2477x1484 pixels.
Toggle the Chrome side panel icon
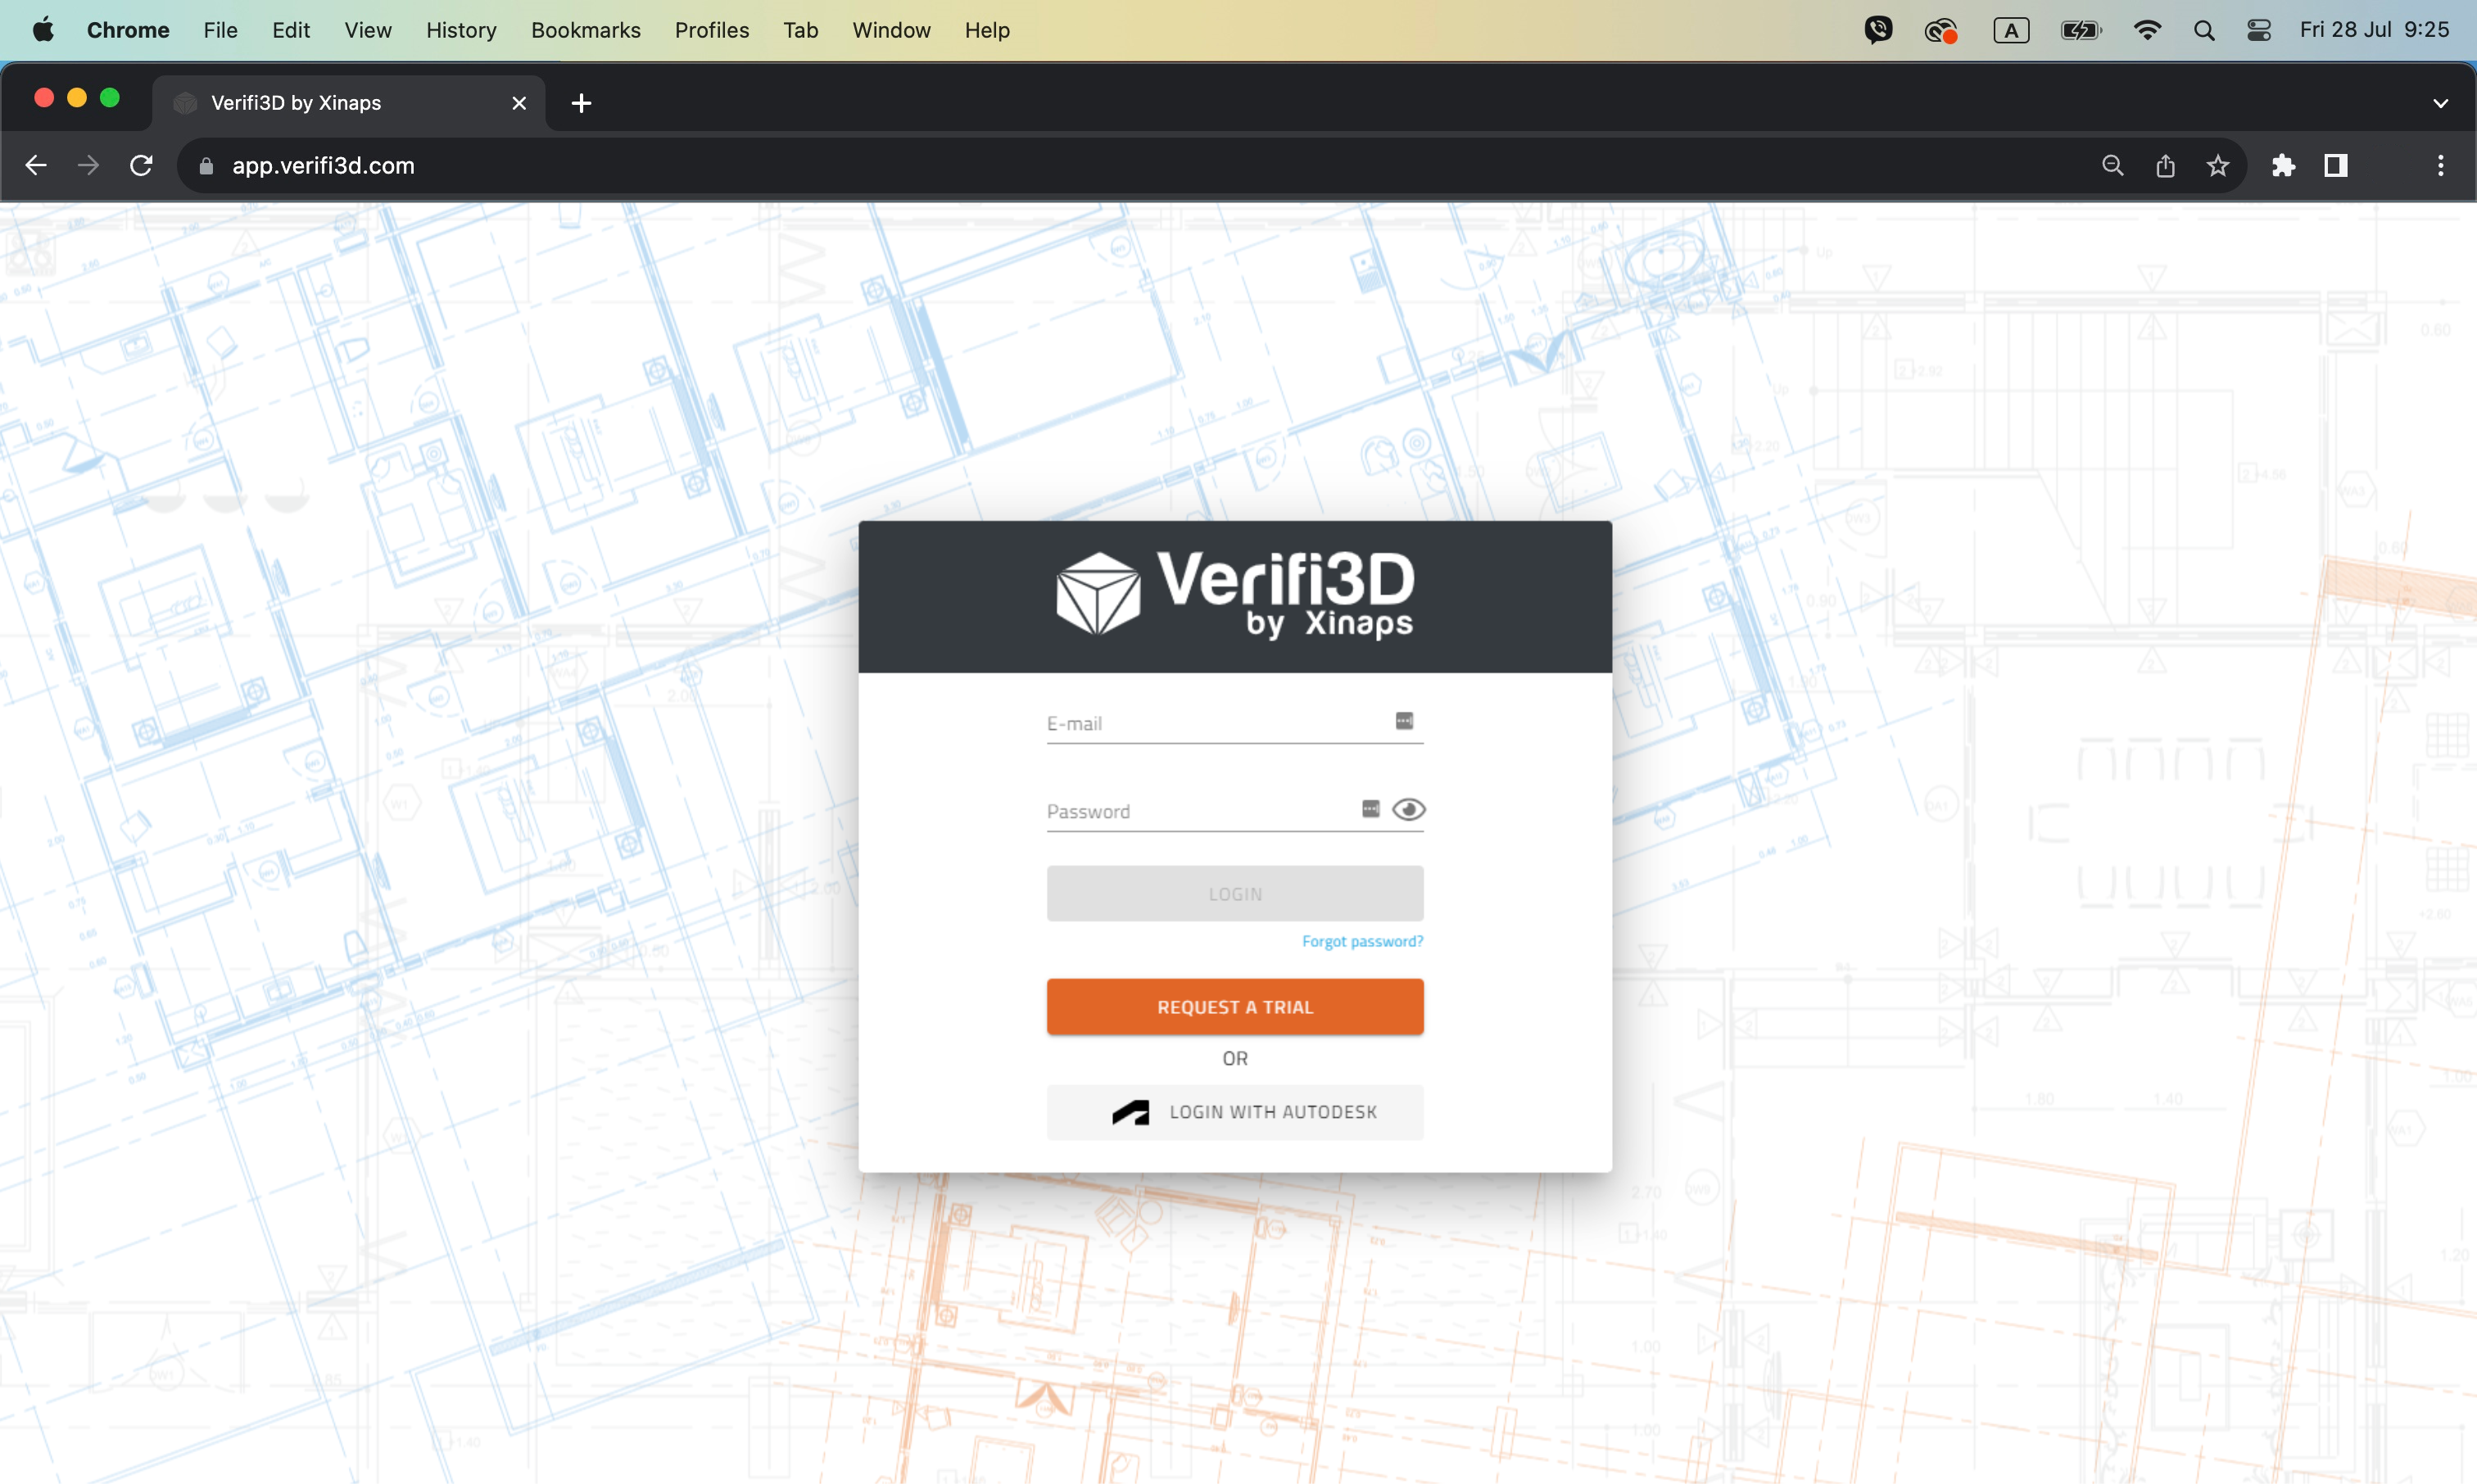click(2336, 165)
